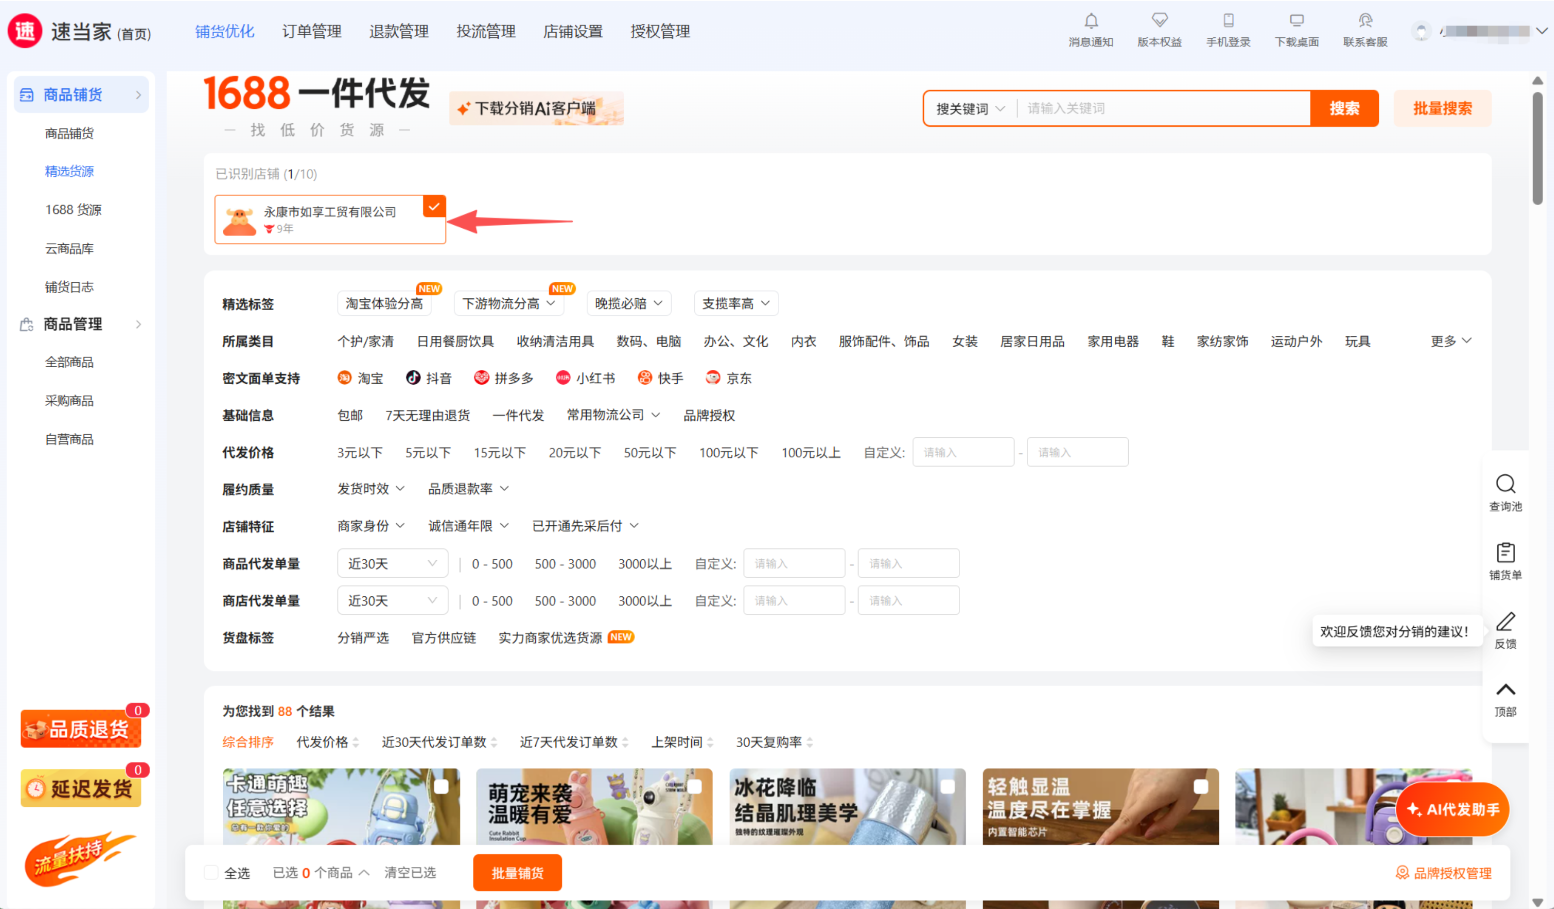The width and height of the screenshot is (1554, 909).
Task: Click the 下载桌面 monitor icon
Action: tap(1296, 21)
